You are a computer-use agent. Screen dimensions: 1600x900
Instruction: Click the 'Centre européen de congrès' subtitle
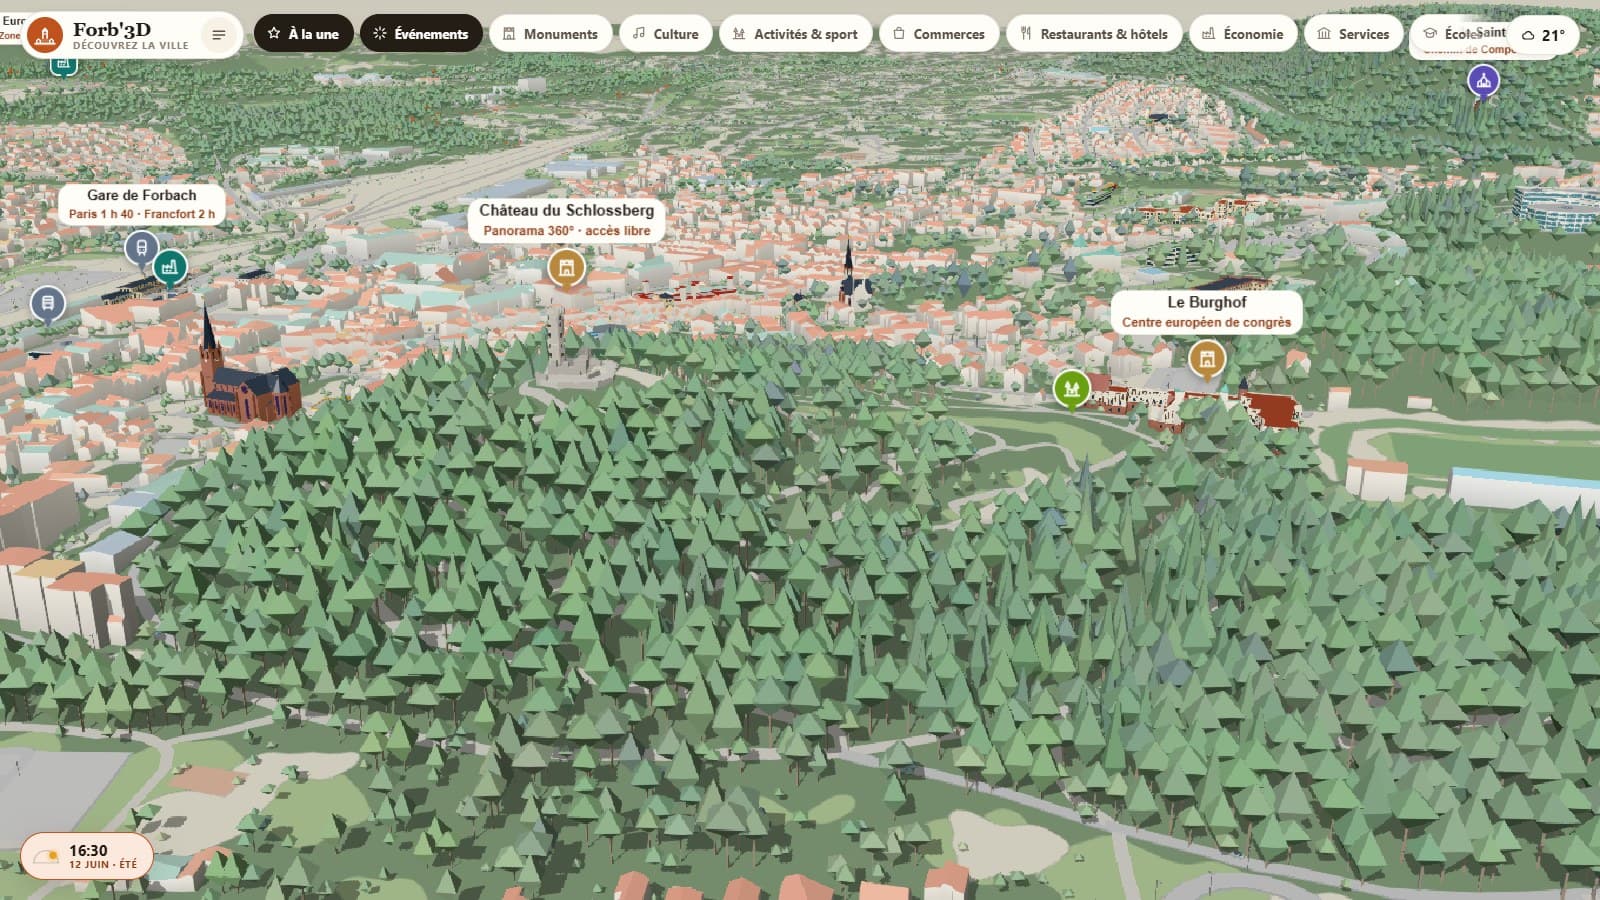coord(1206,322)
